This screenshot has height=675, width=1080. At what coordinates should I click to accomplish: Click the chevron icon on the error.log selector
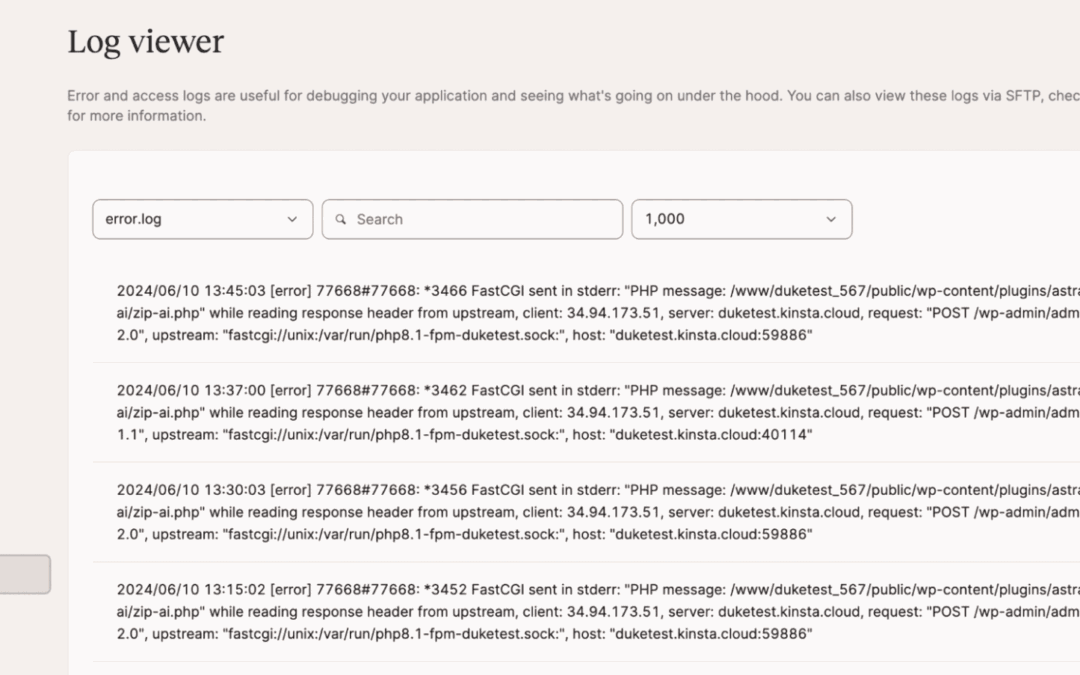292,219
